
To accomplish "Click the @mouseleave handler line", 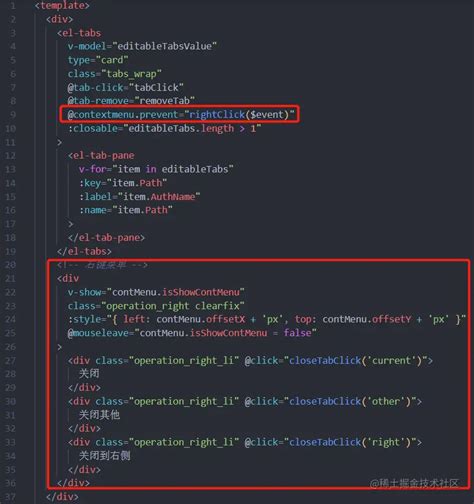I will (x=192, y=333).
